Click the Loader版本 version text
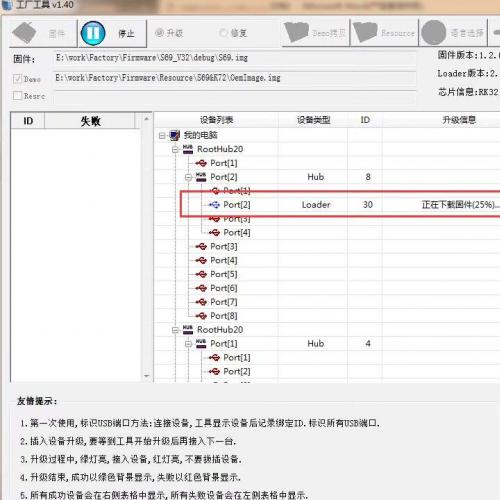The width and height of the screenshot is (500, 500). 468,73
